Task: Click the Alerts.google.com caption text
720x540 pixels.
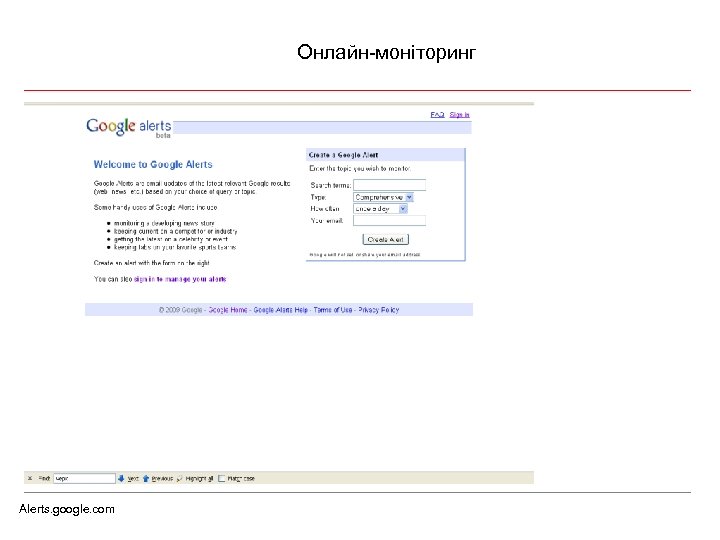Action: click(67, 509)
